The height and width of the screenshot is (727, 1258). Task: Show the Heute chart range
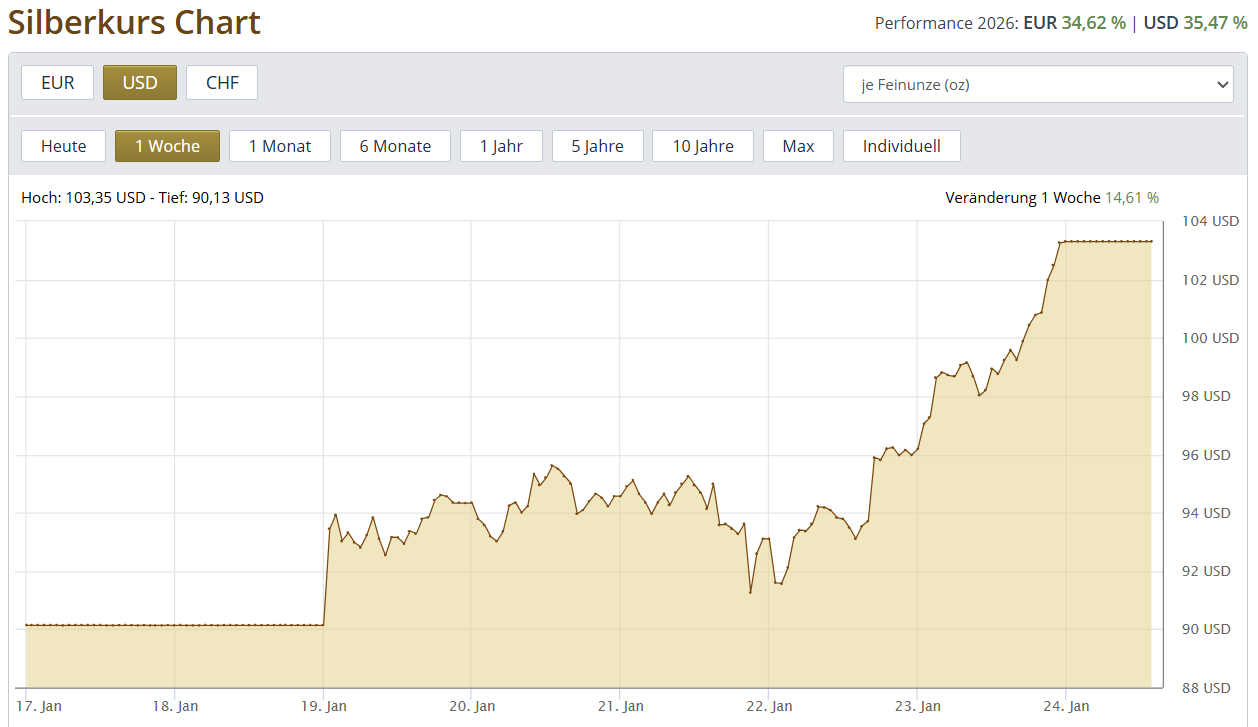point(63,146)
